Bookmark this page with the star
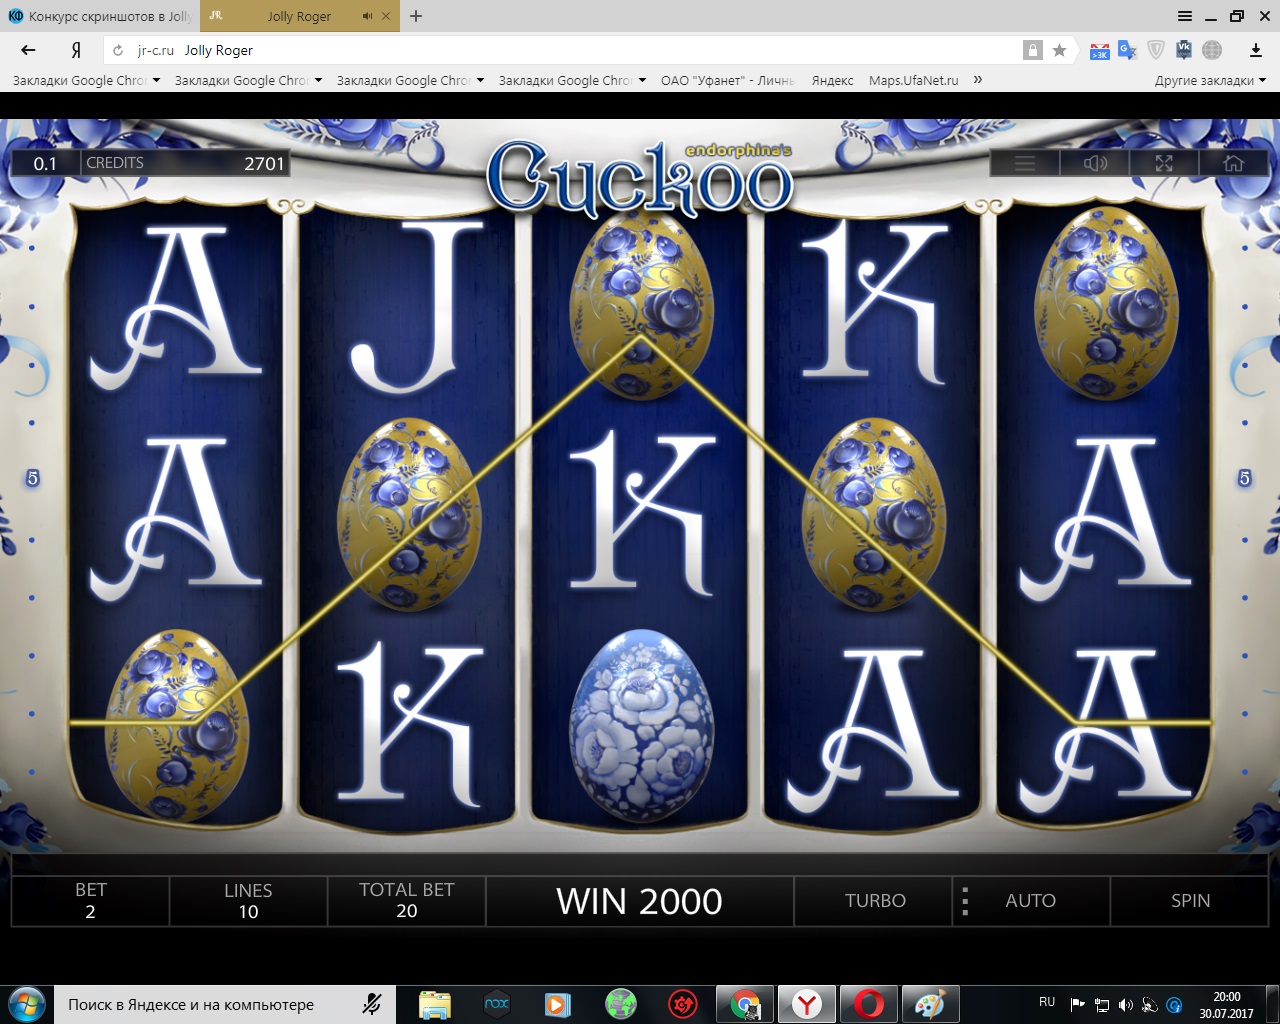Image resolution: width=1280 pixels, height=1024 pixels. (1060, 50)
